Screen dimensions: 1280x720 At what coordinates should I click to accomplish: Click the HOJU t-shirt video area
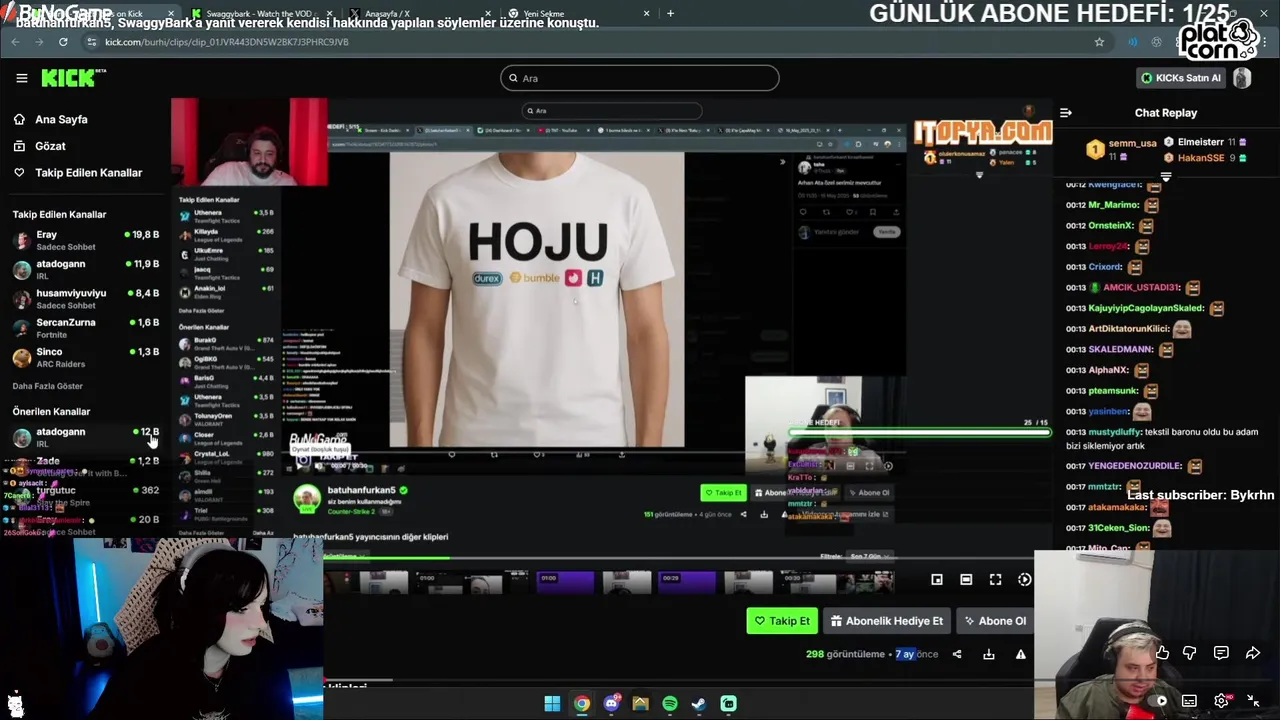pyautogui.click(x=537, y=298)
